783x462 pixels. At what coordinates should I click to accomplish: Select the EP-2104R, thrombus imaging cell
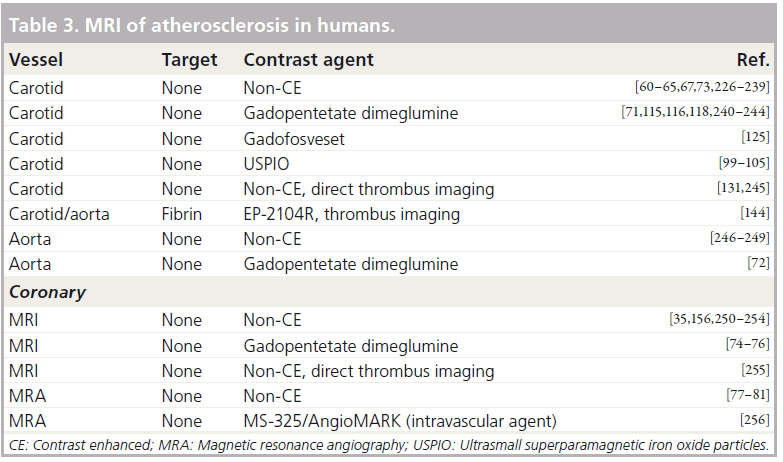coord(352,214)
